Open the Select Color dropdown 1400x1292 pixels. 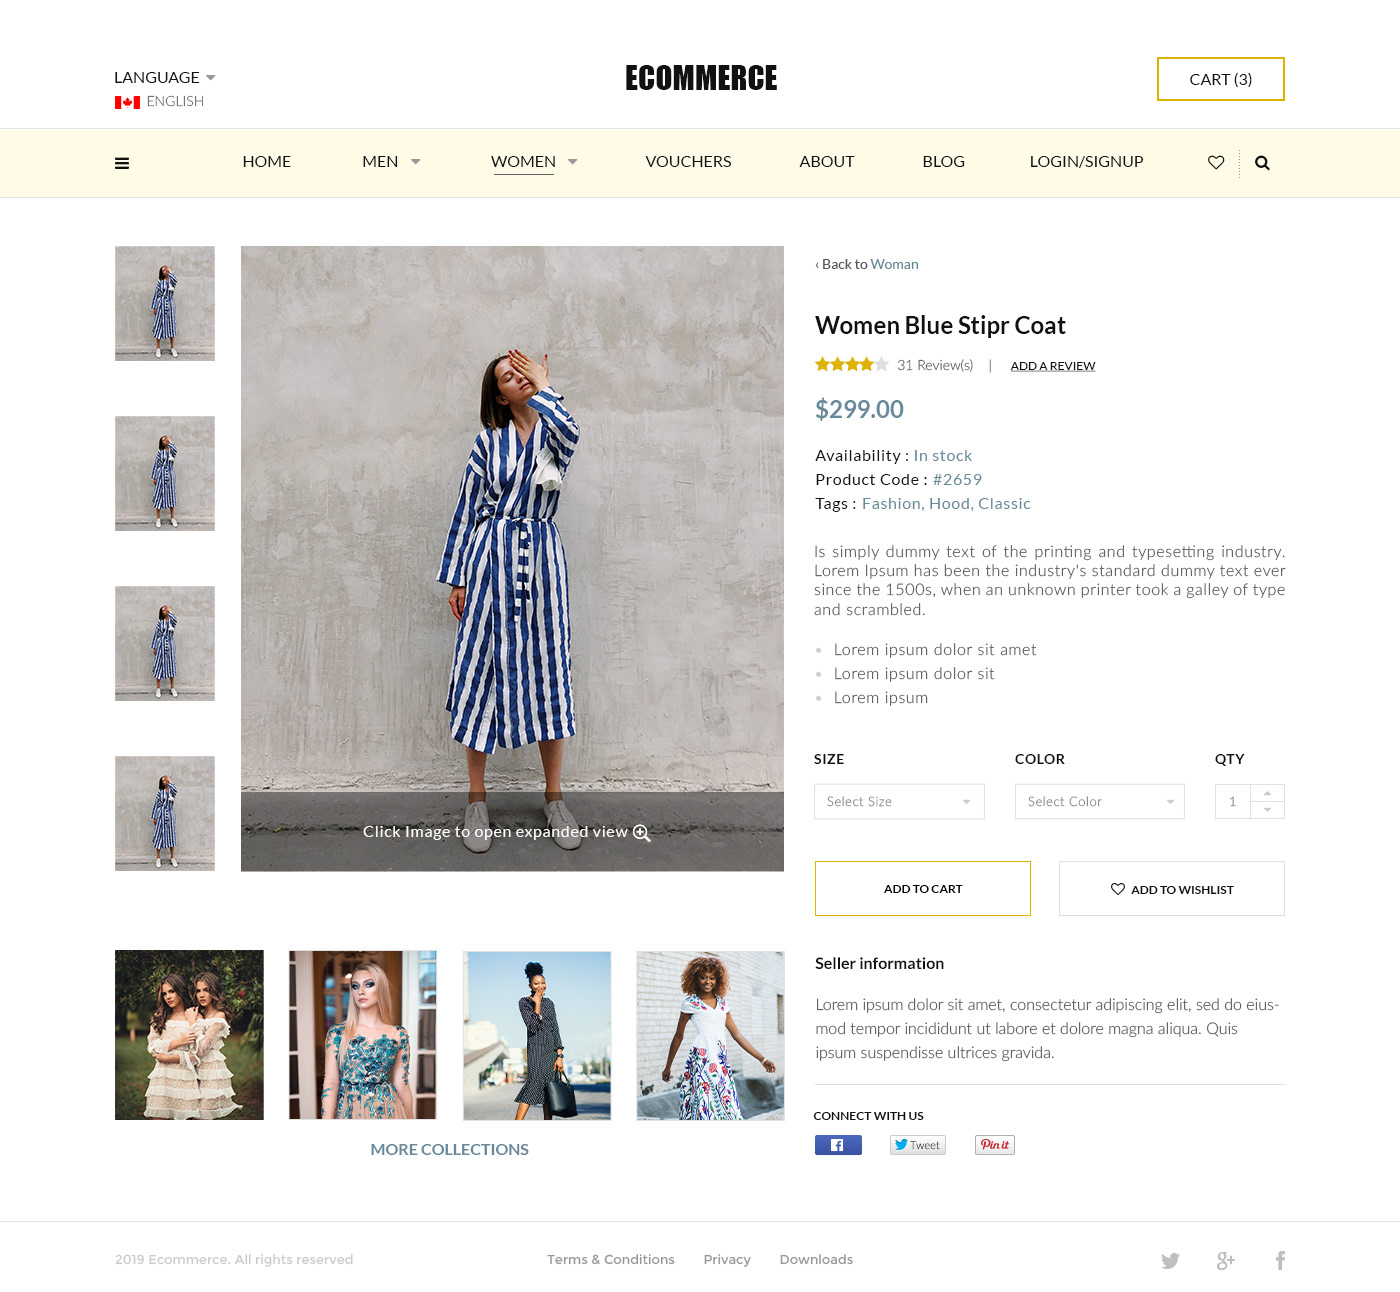(x=1100, y=801)
